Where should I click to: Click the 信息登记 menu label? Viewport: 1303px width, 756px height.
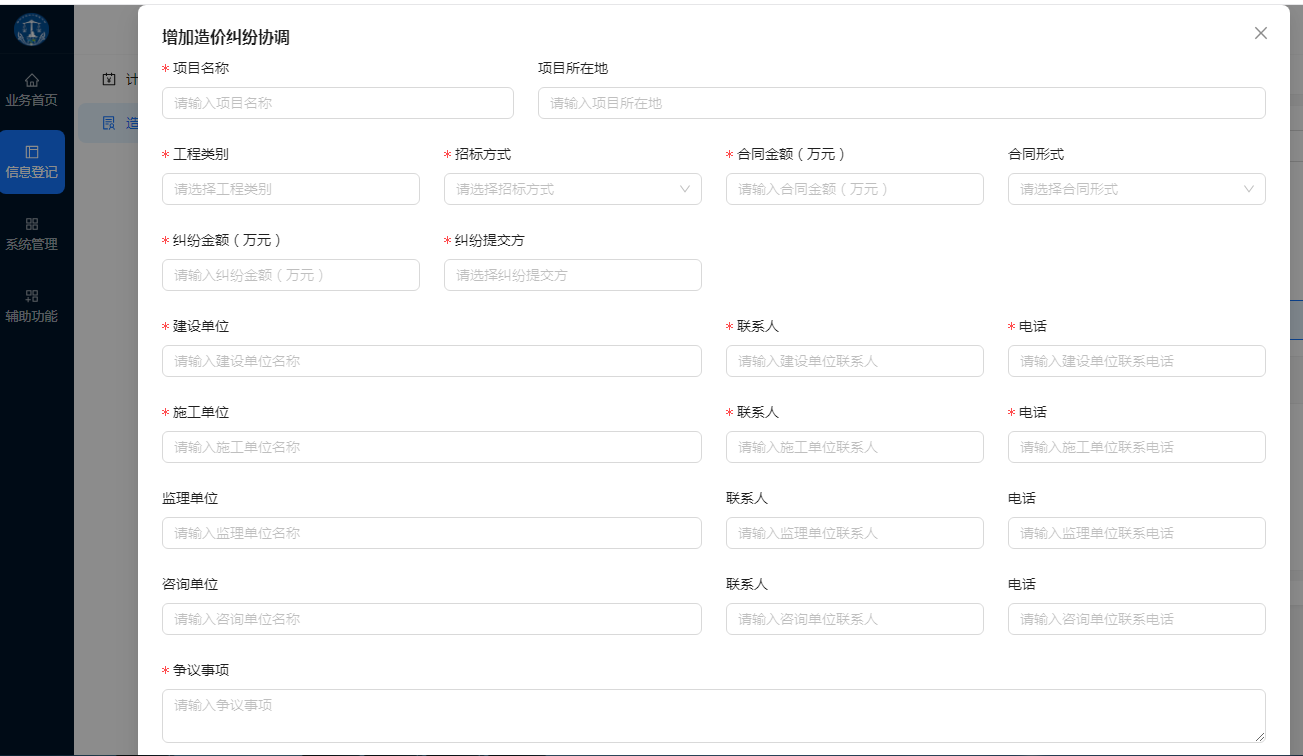(x=32, y=172)
